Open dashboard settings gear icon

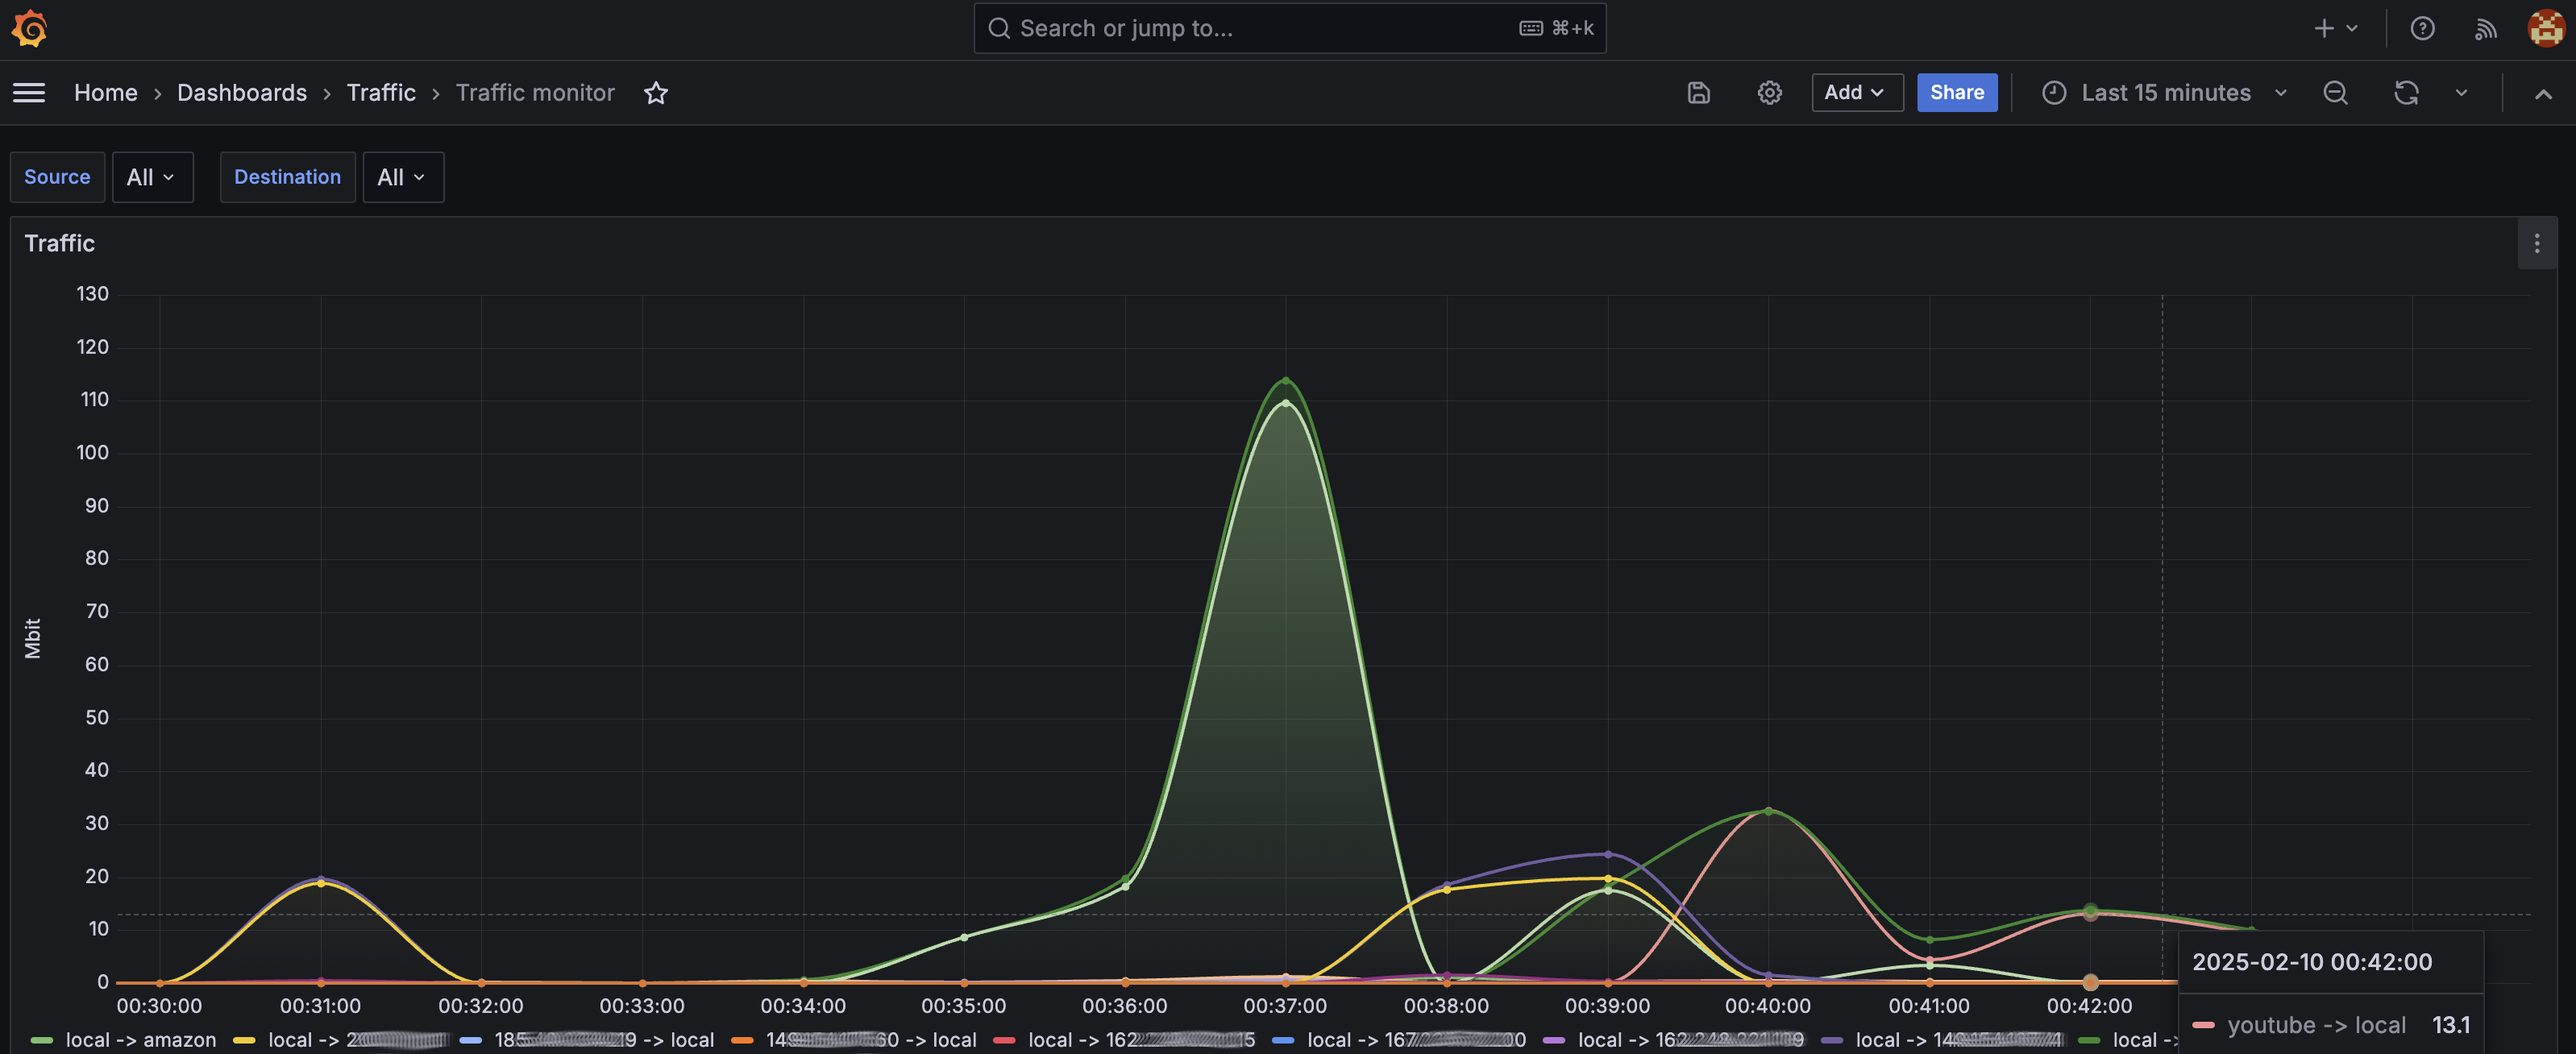(1769, 93)
